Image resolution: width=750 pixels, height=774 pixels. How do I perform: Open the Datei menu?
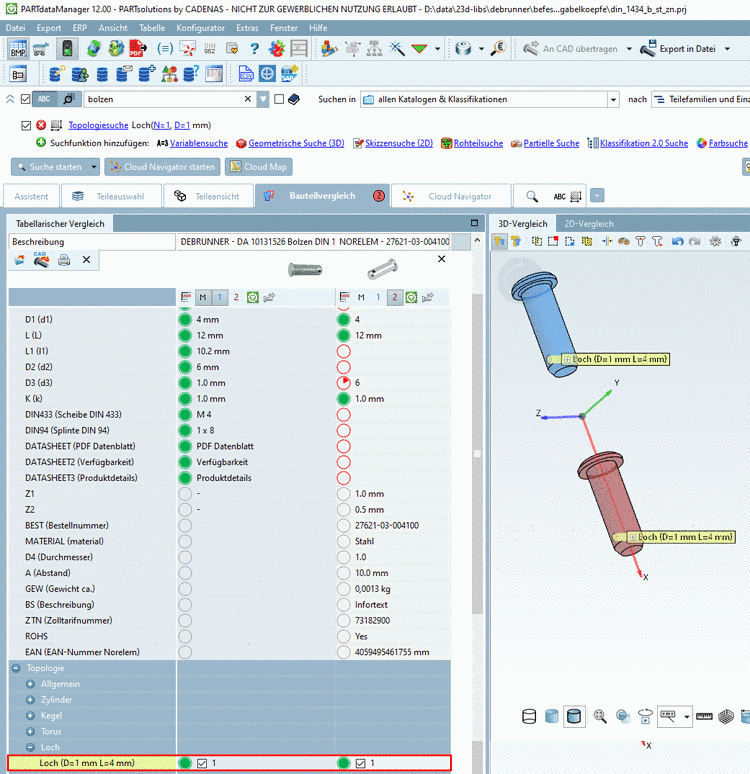click(15, 28)
